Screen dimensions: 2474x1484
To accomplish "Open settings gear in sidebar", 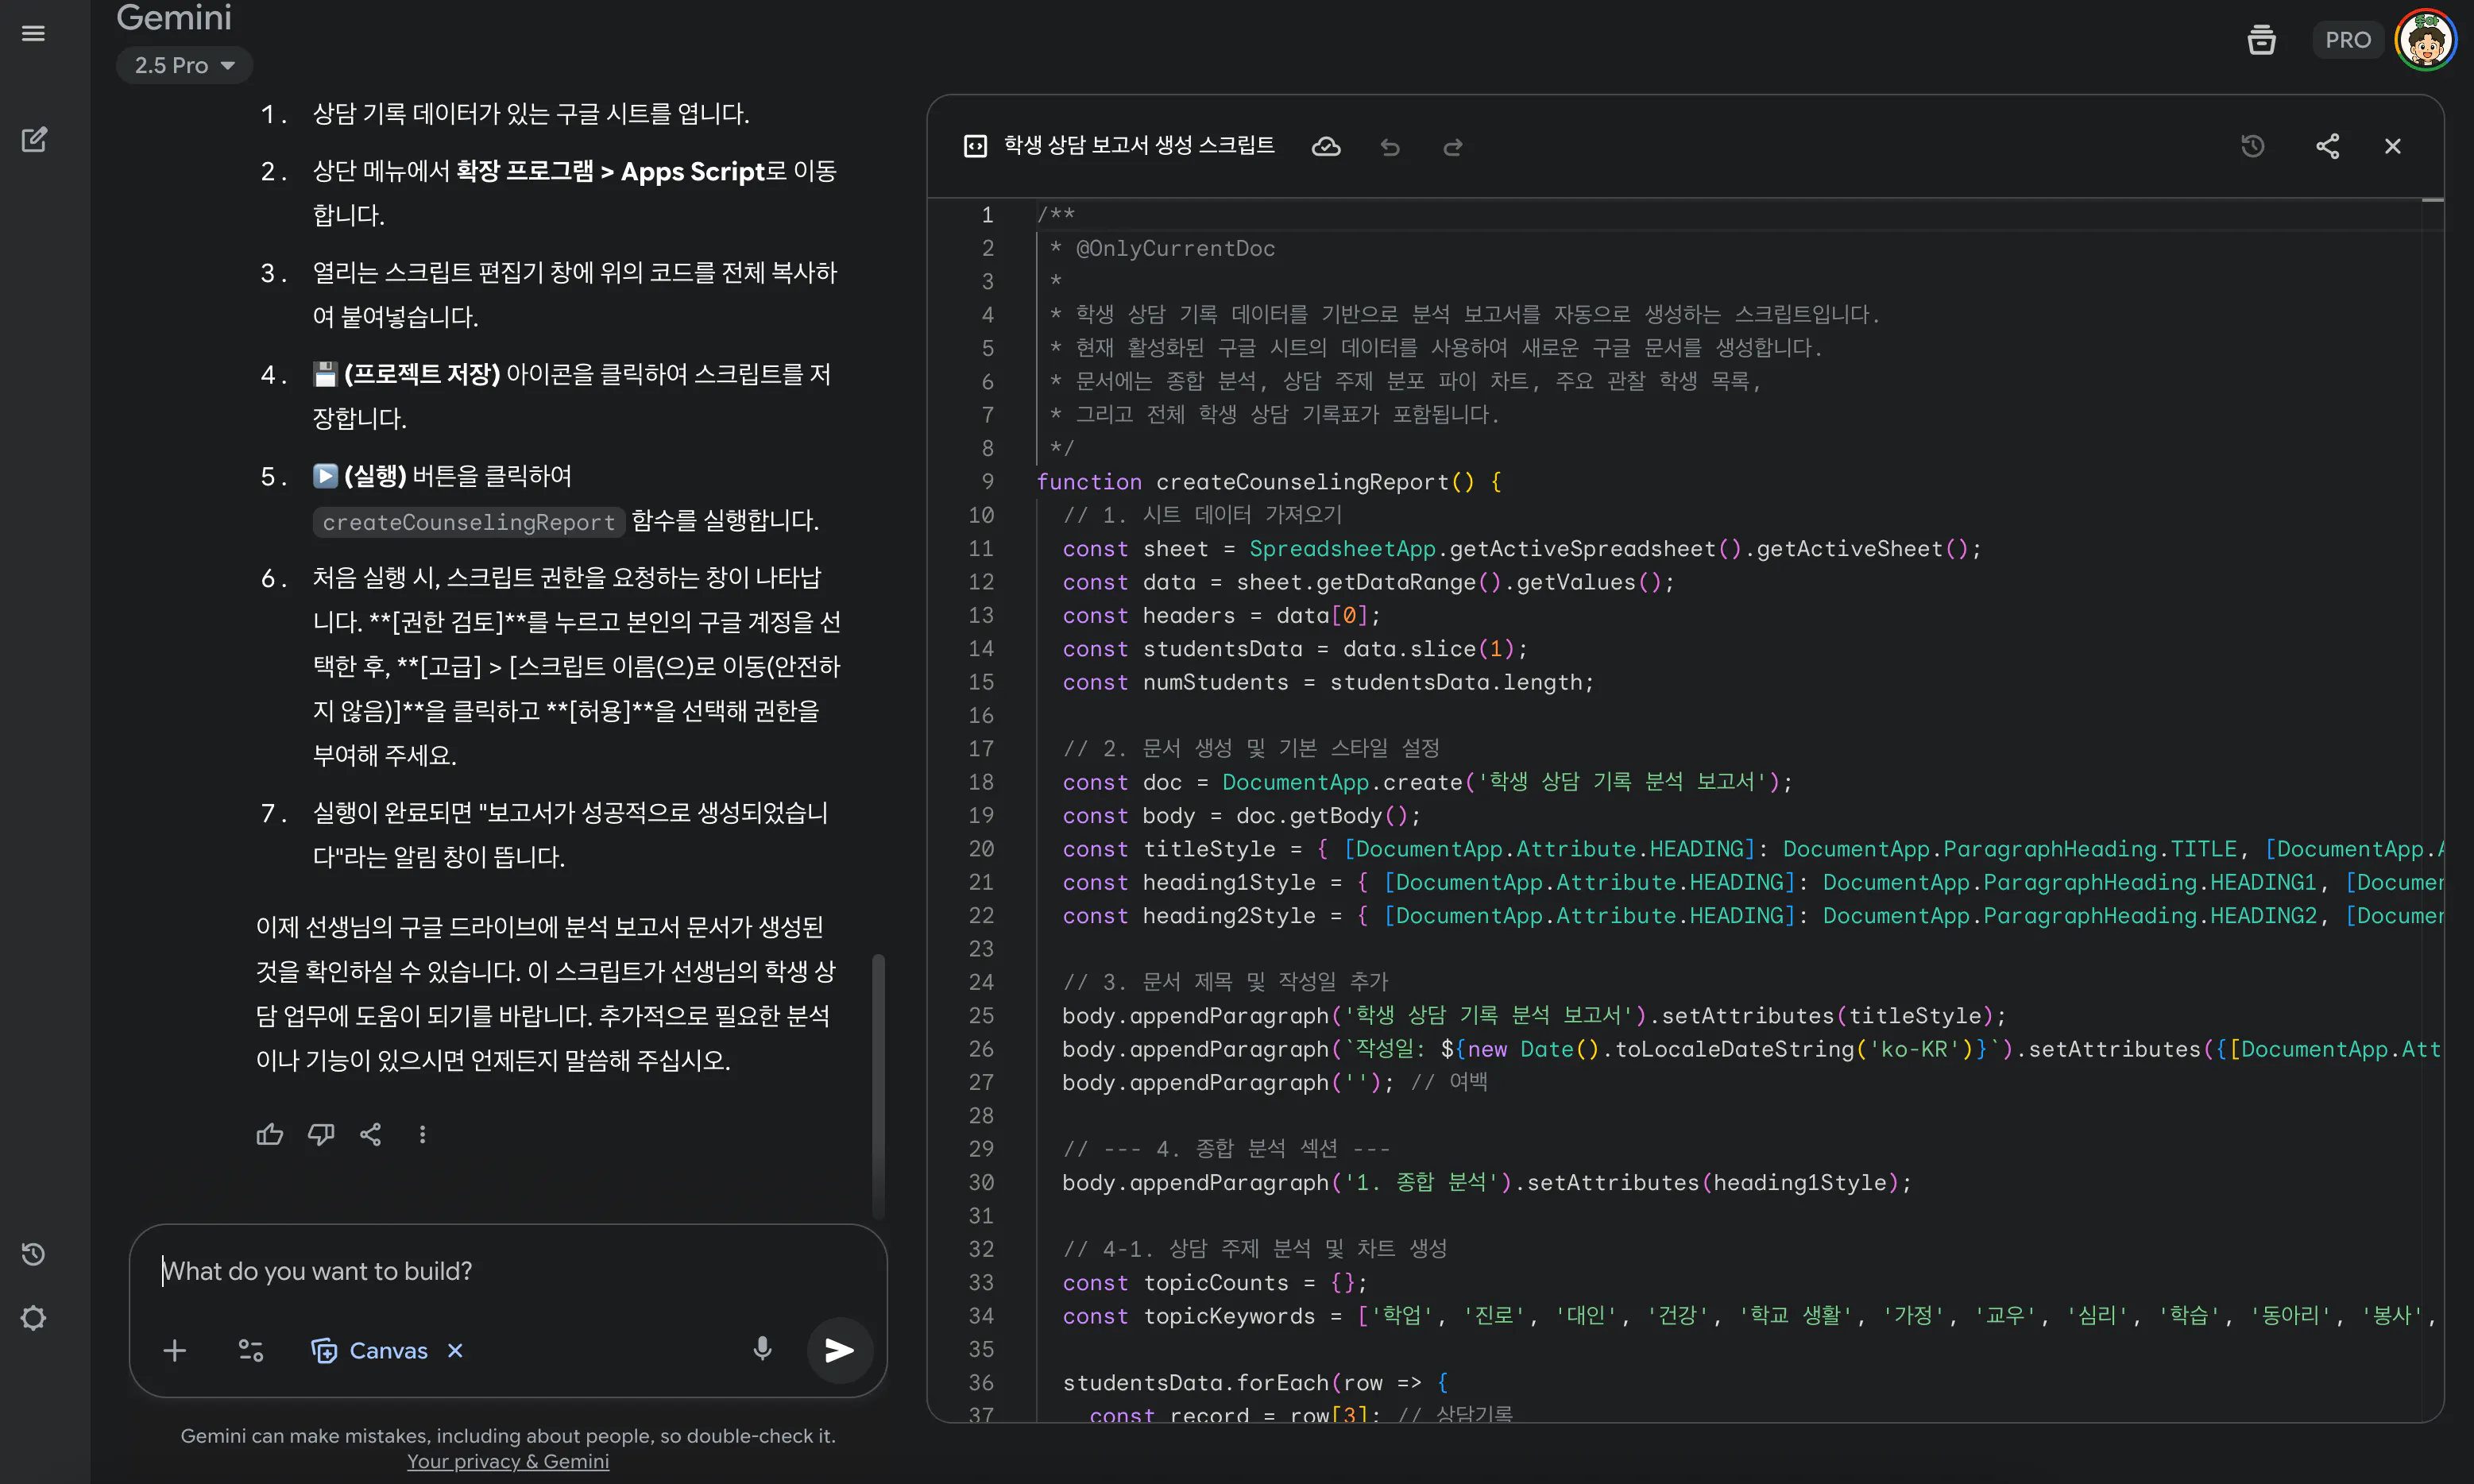I will [x=33, y=1318].
